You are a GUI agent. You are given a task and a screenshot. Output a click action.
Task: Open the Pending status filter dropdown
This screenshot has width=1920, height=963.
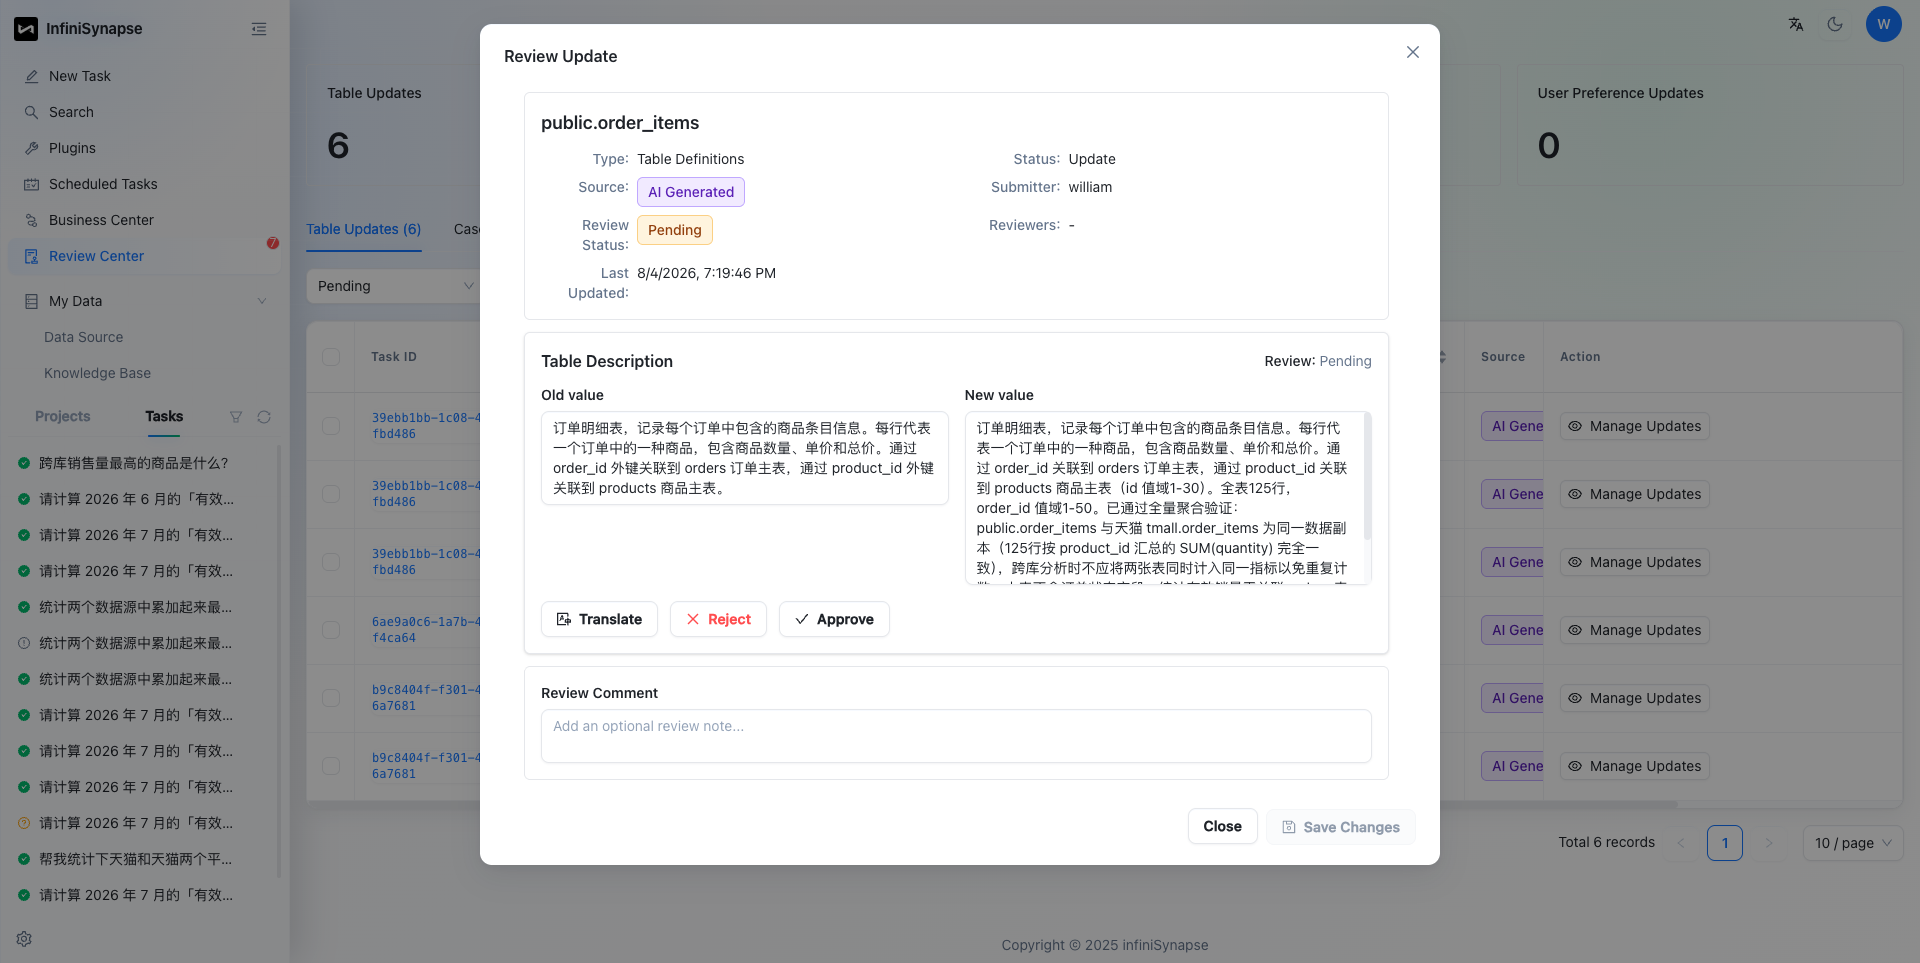pos(394,286)
